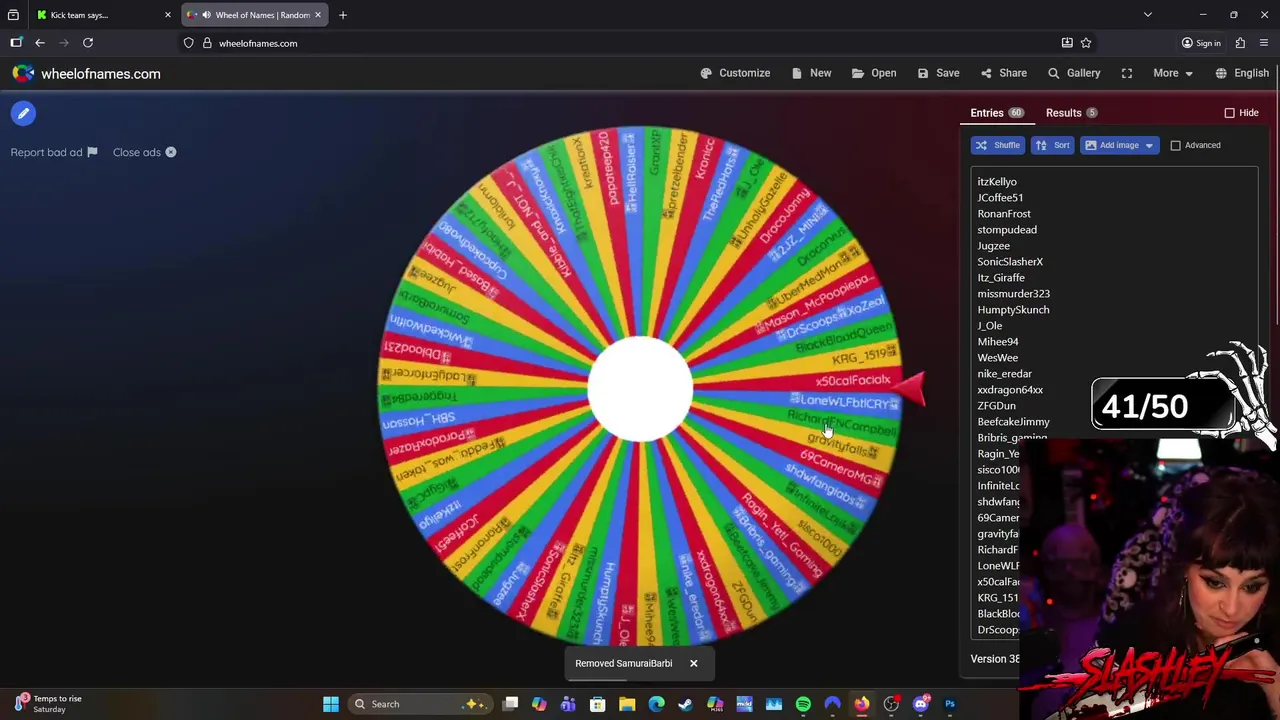
Task: Click the blue pencil edit icon
Action: 23,113
